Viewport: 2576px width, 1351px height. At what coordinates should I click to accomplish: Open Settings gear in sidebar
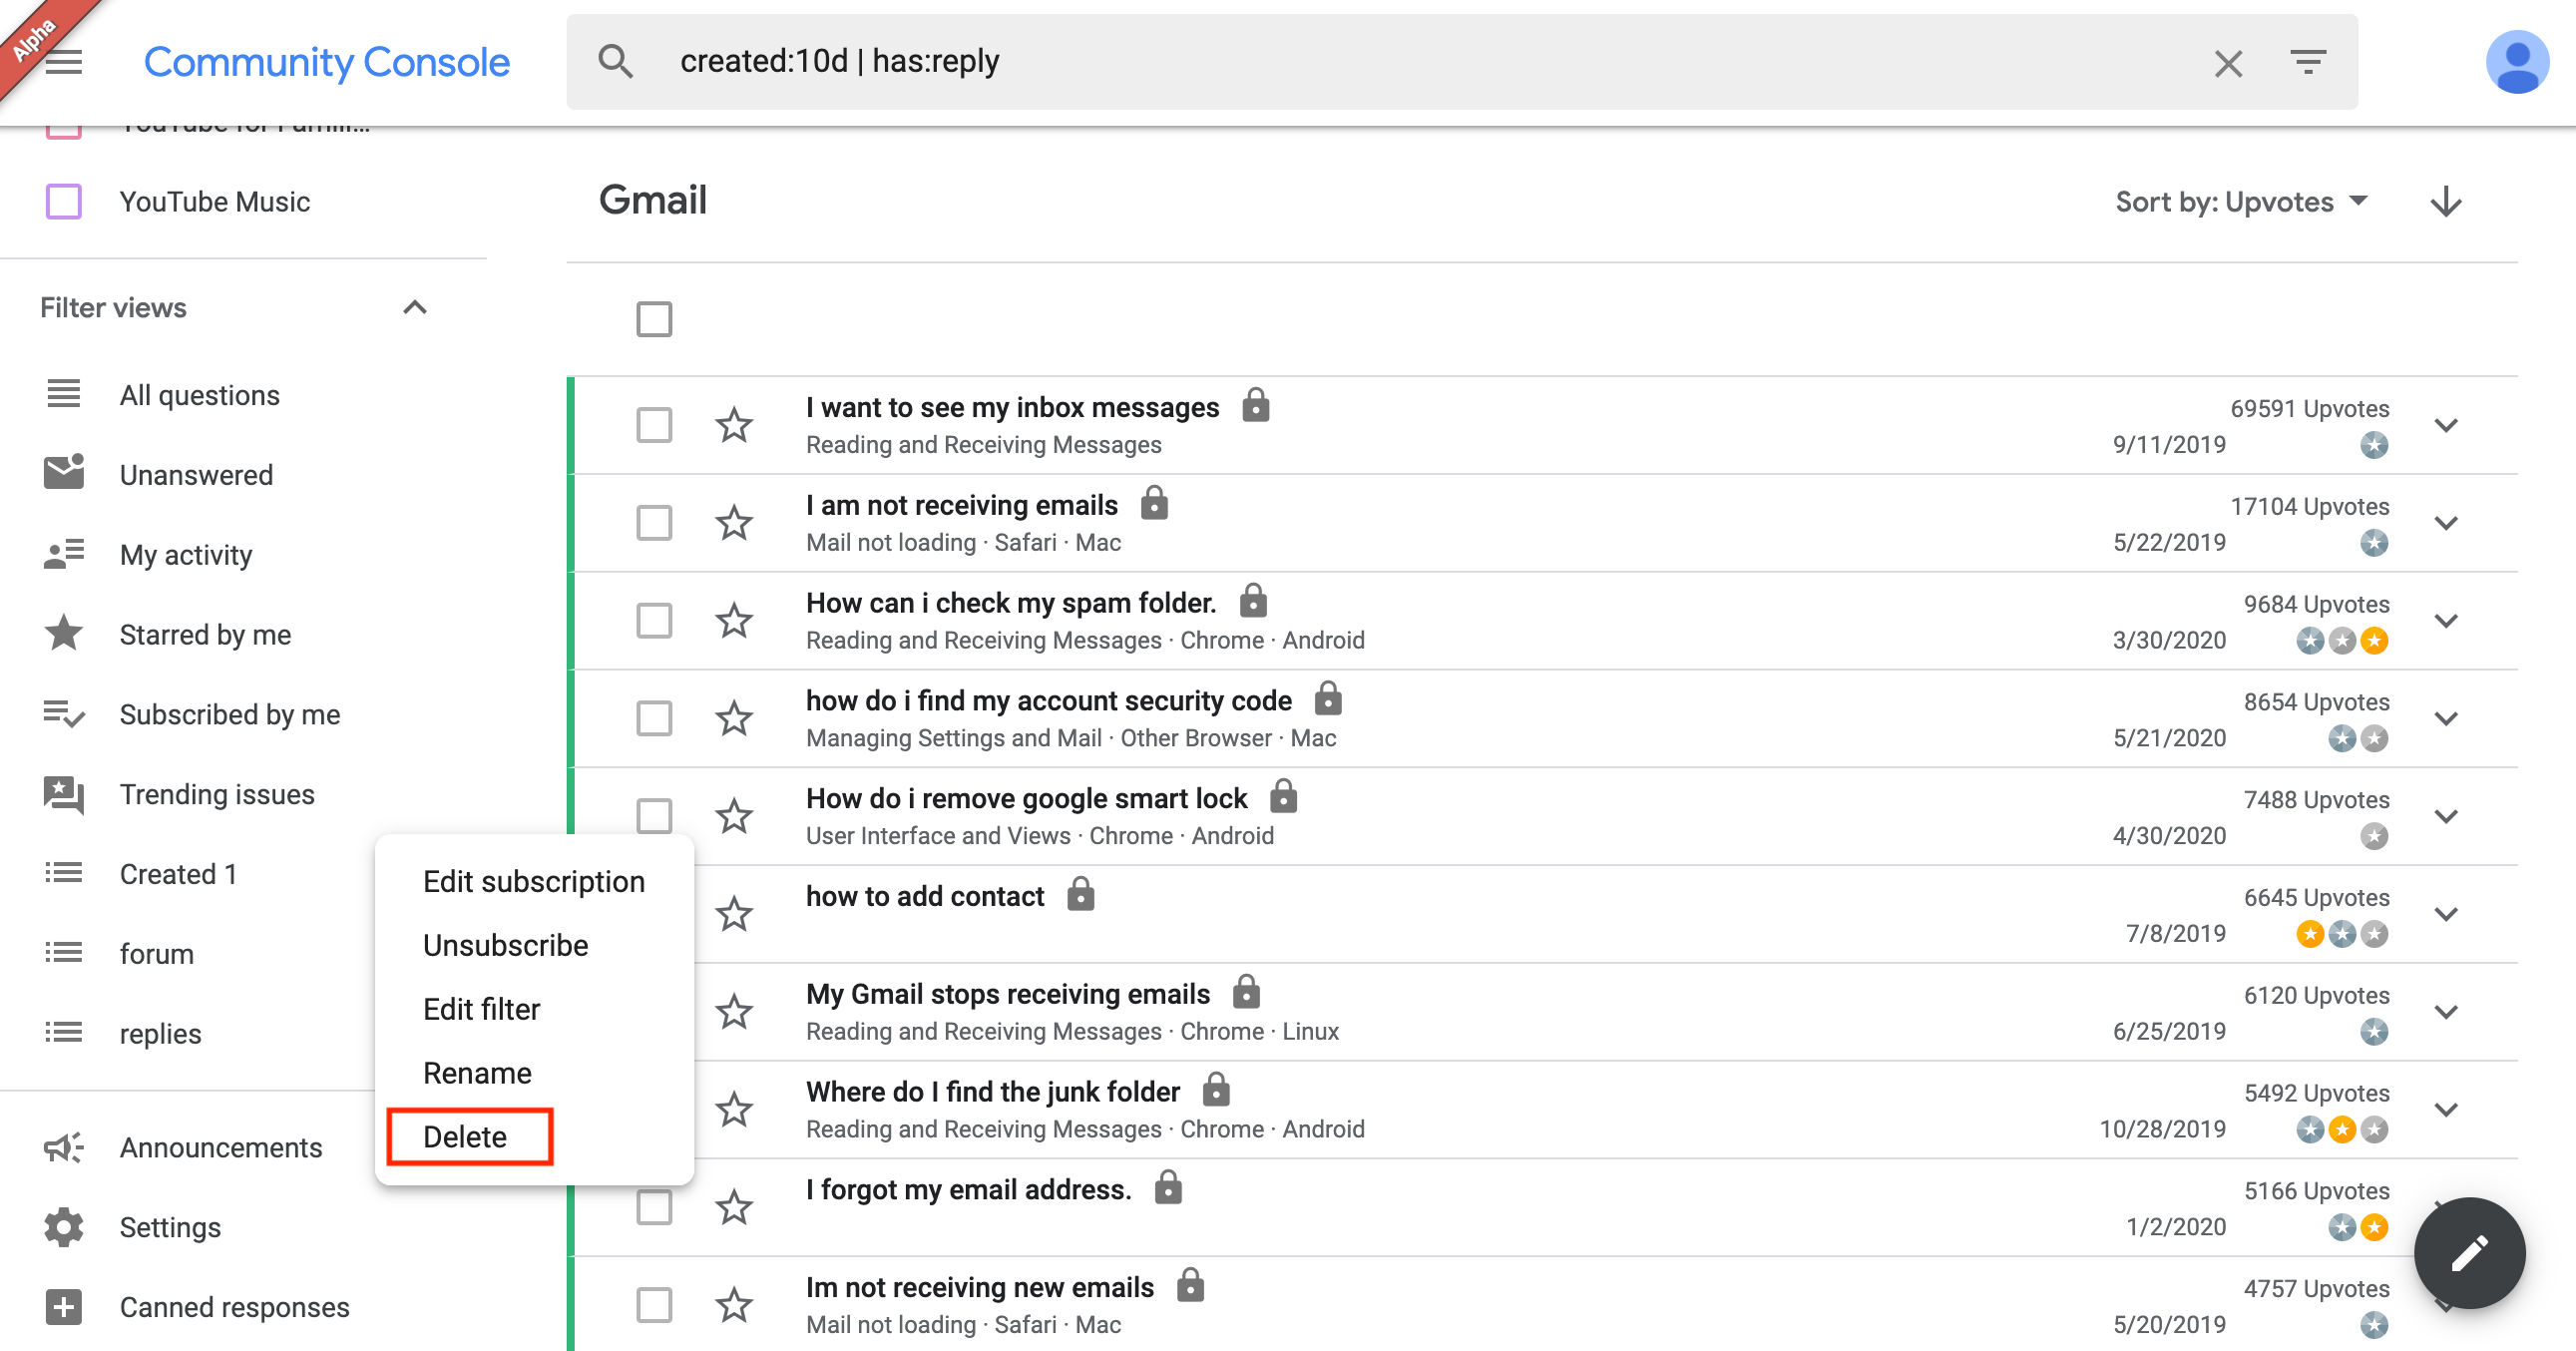pyautogui.click(x=64, y=1227)
